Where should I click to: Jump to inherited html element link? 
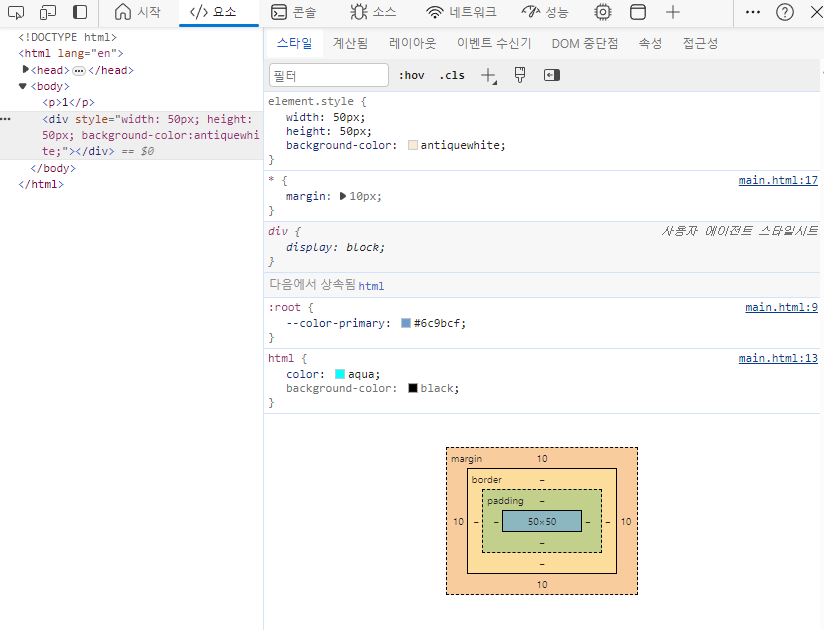(371, 286)
